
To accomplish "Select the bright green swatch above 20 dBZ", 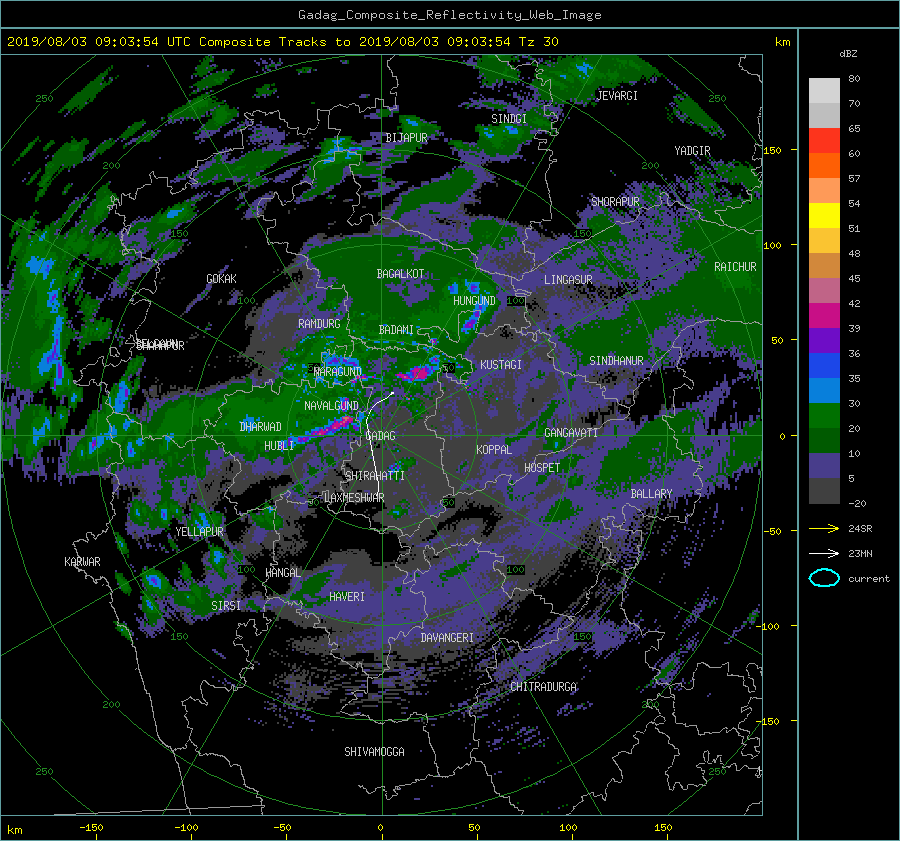I will [x=824, y=416].
